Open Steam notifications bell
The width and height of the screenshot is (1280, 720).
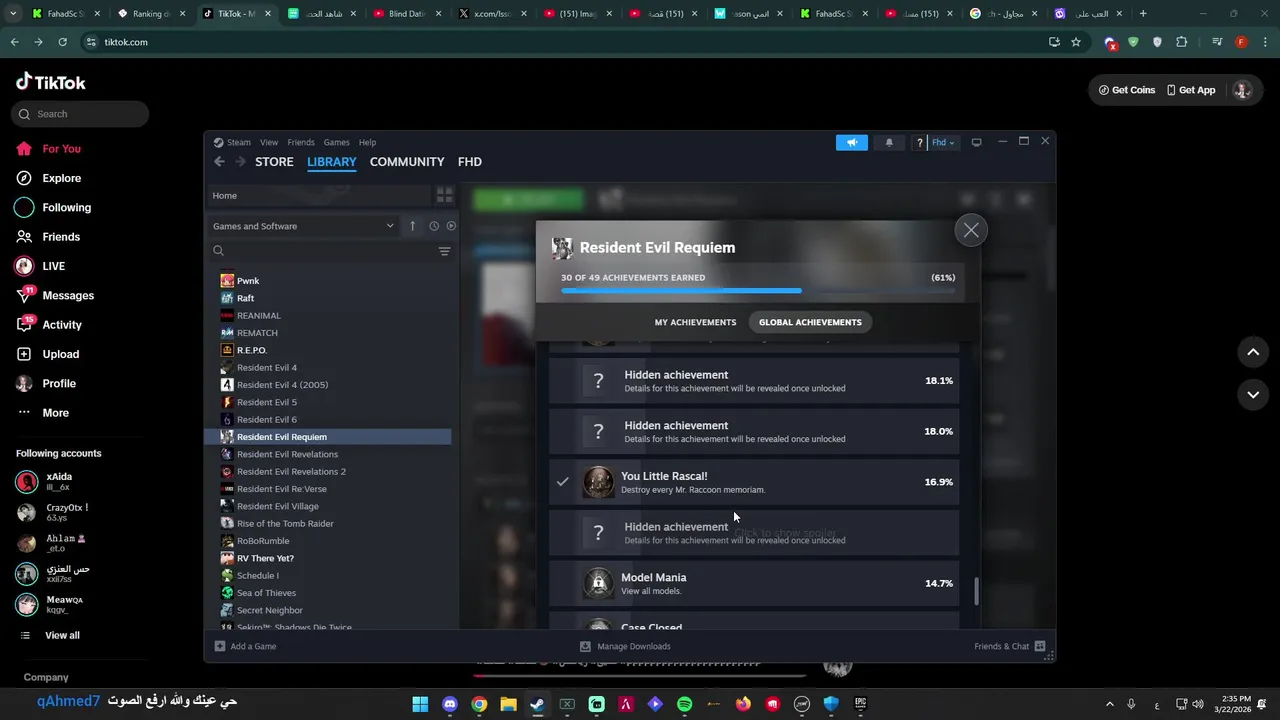889,142
